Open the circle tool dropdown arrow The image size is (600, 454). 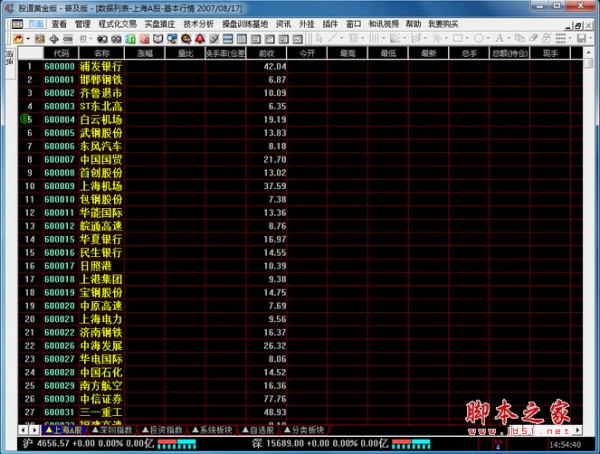[x=488, y=38]
